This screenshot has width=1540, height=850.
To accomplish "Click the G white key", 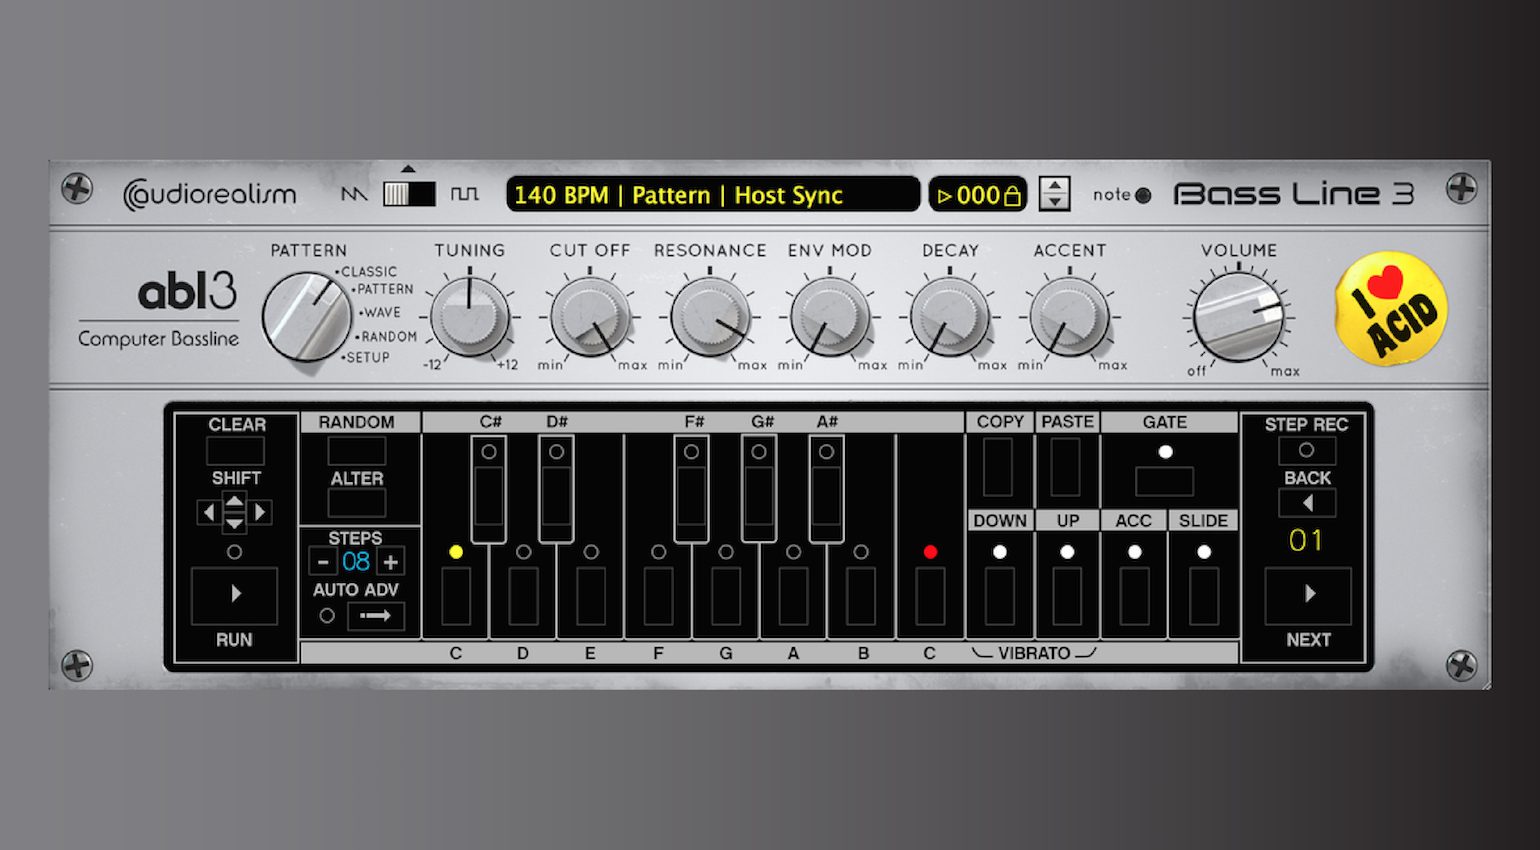I will click(x=726, y=595).
